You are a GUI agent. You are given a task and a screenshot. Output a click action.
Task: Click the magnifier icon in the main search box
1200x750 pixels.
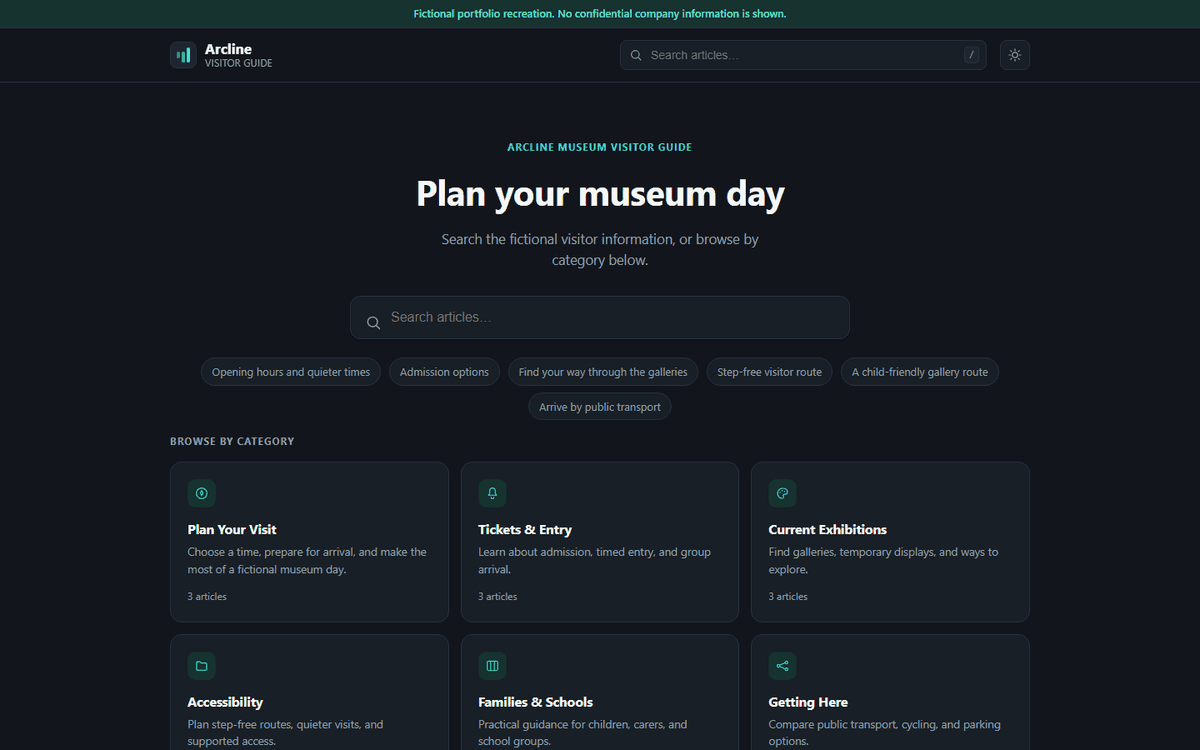(x=373, y=322)
